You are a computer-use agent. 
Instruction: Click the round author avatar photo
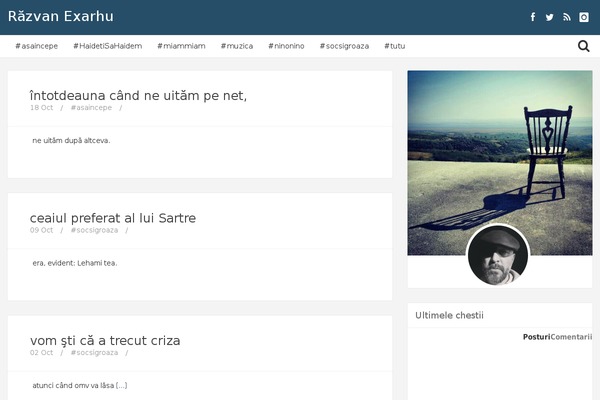click(x=497, y=255)
